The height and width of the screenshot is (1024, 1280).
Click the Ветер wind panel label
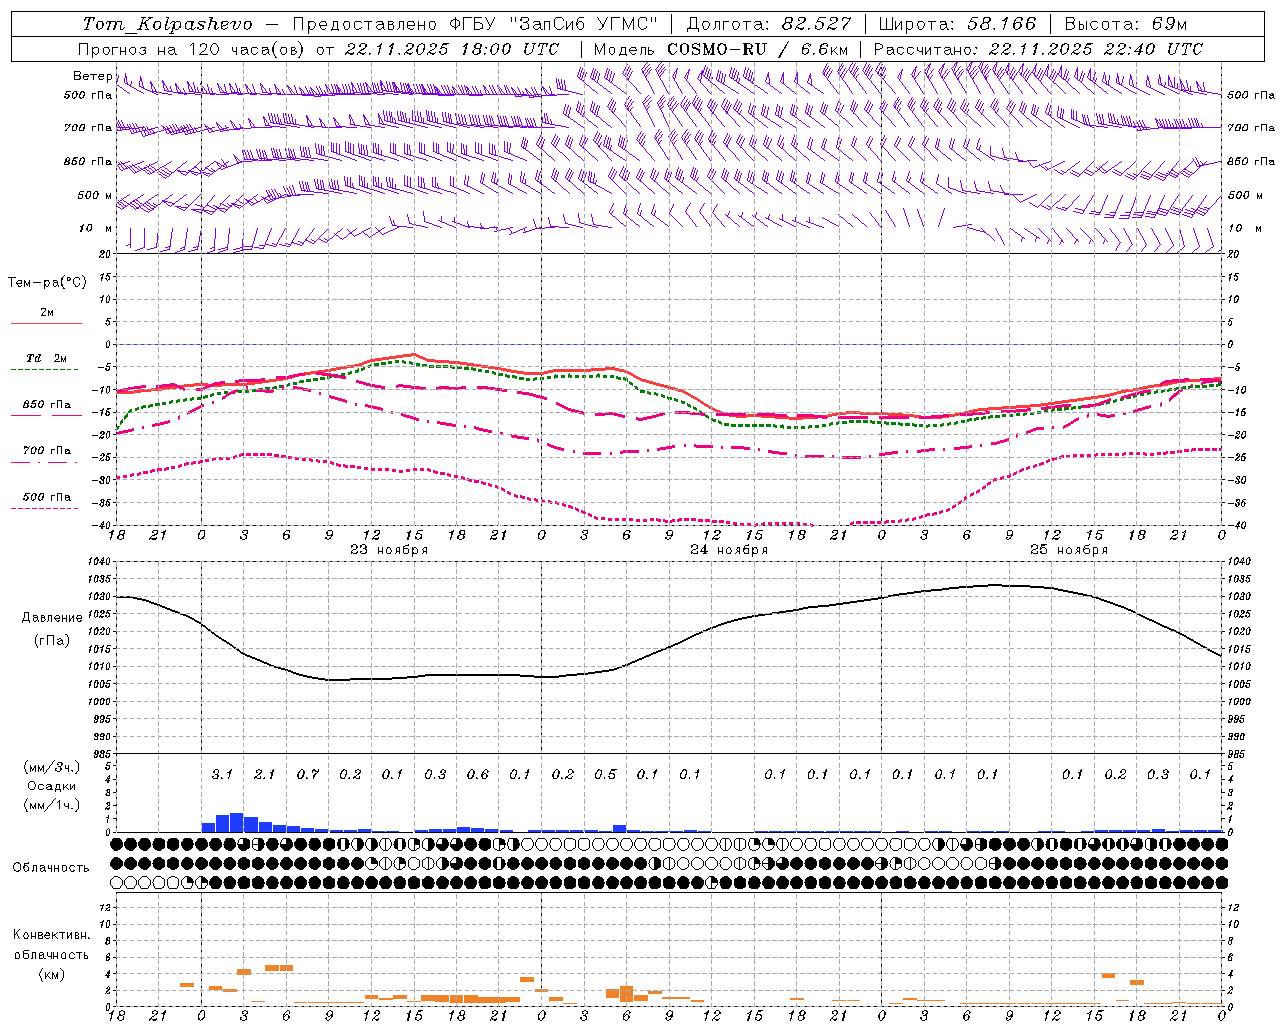92,76
